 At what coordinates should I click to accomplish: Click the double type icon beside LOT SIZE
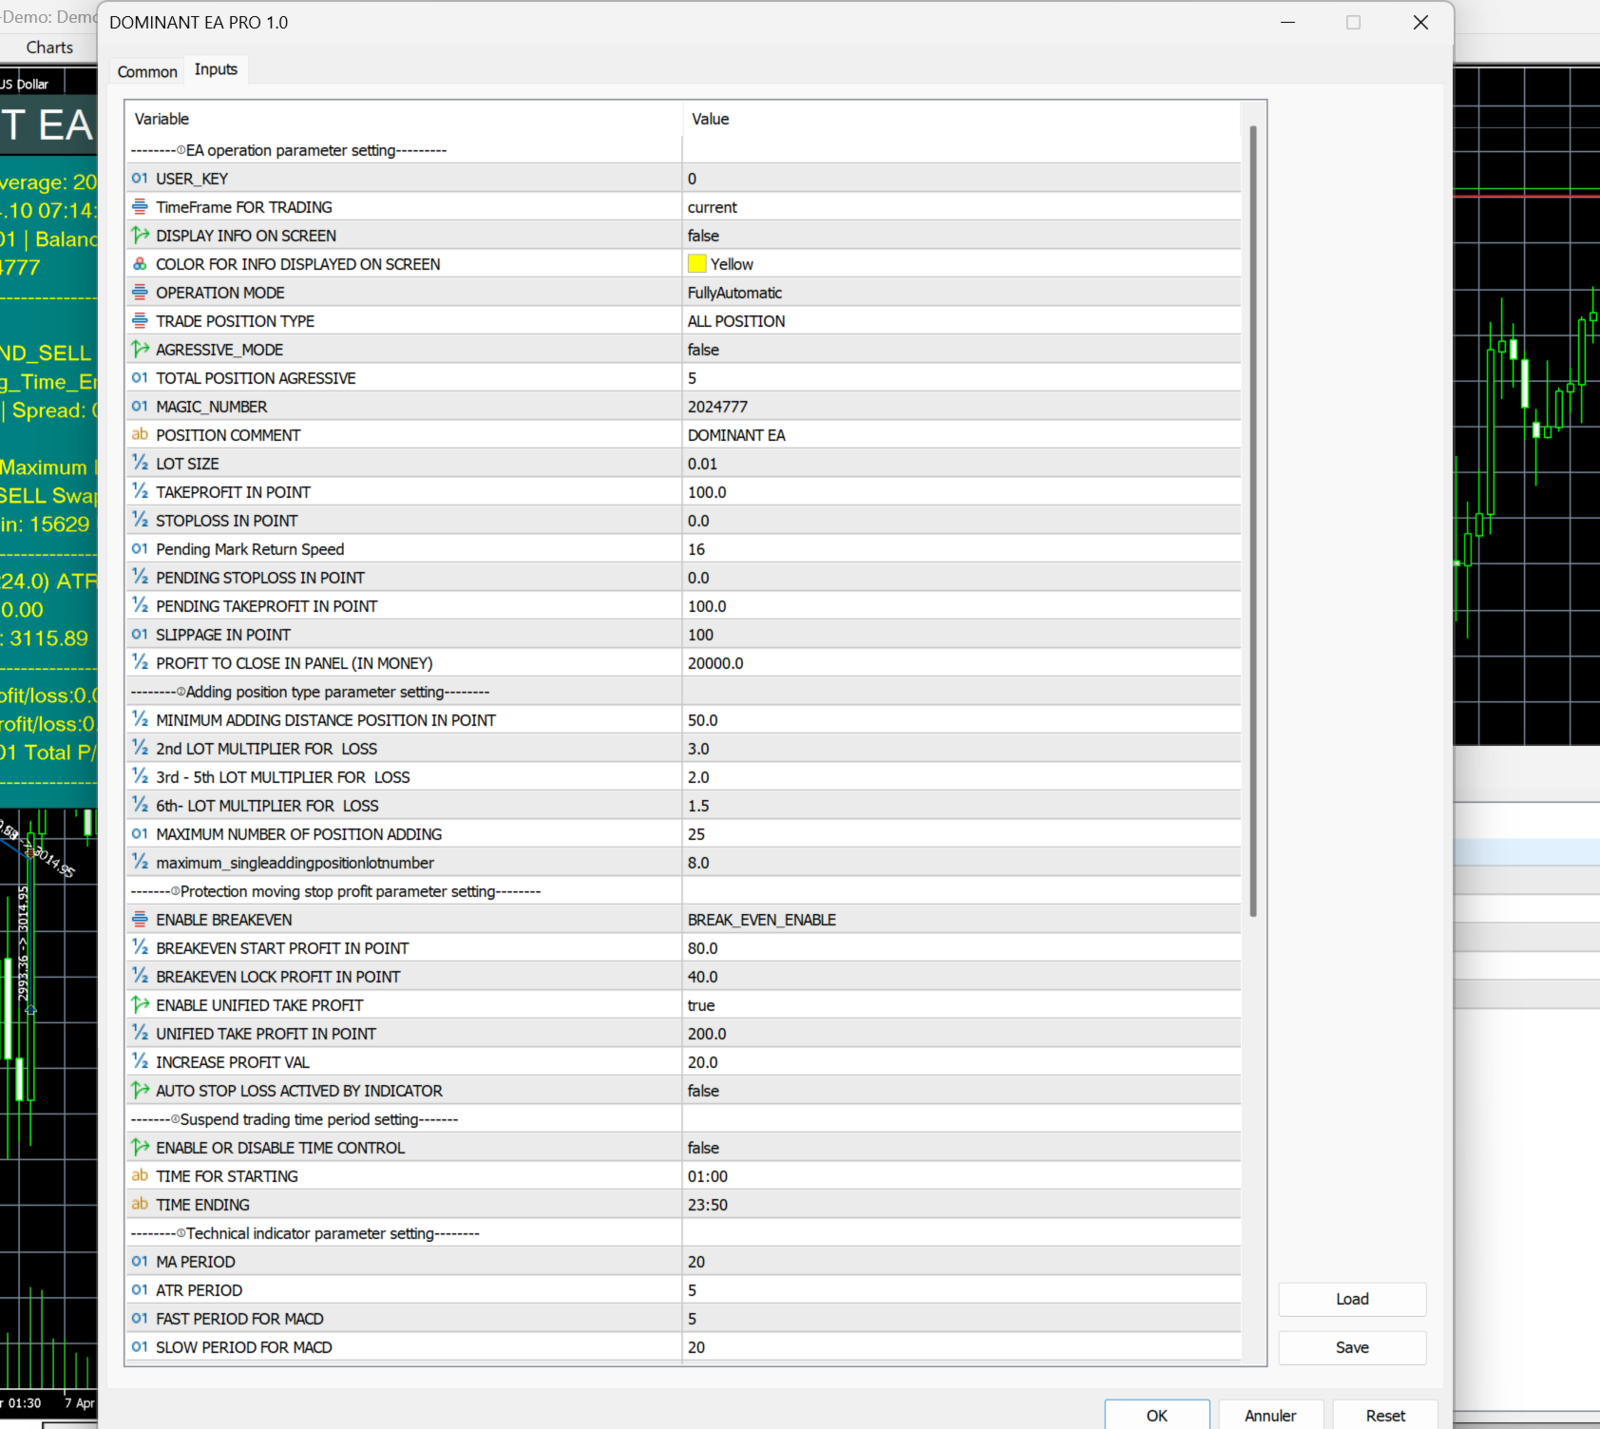point(140,463)
